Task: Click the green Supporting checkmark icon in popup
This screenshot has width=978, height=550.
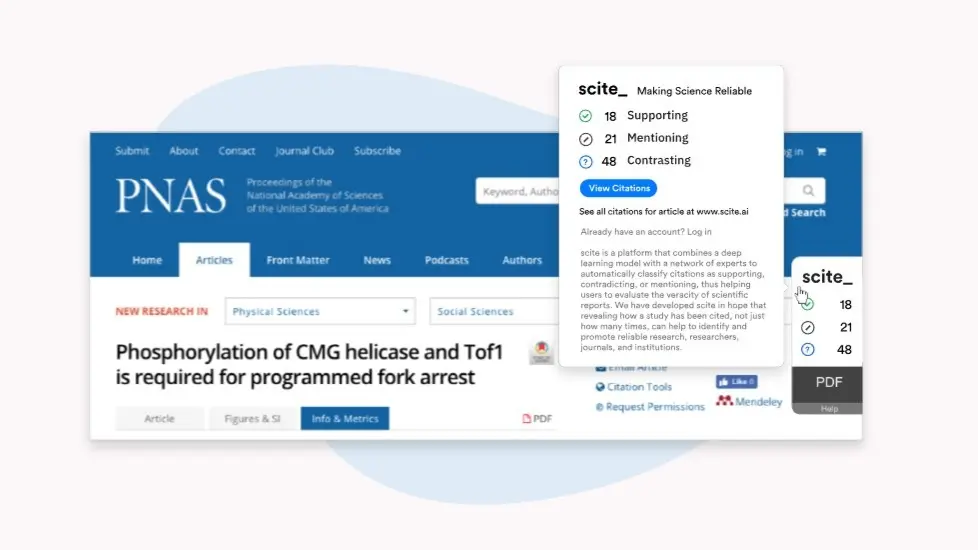Action: tap(585, 116)
